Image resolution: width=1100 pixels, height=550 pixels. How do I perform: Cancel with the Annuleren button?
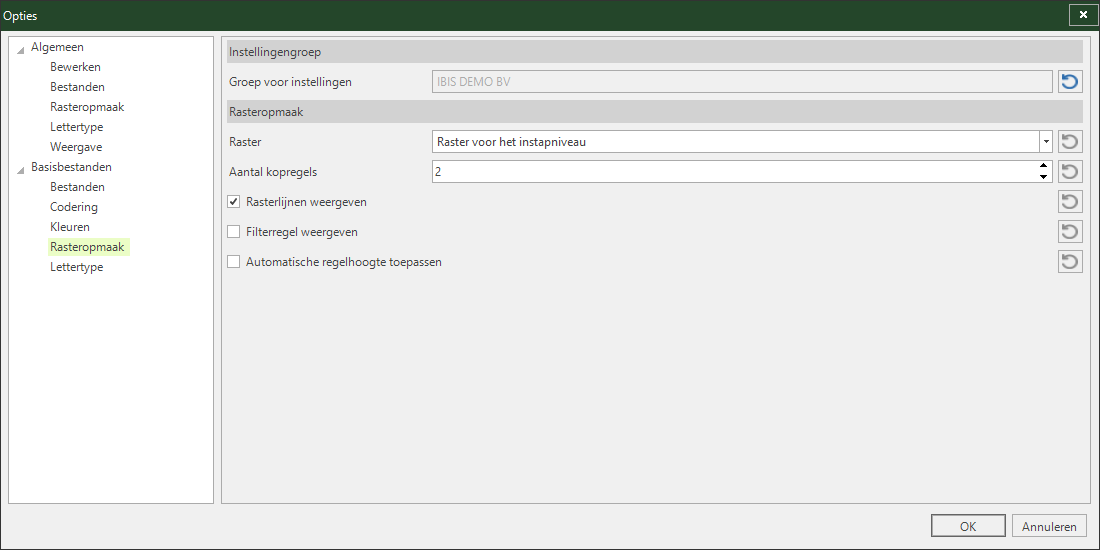[x=1049, y=527]
